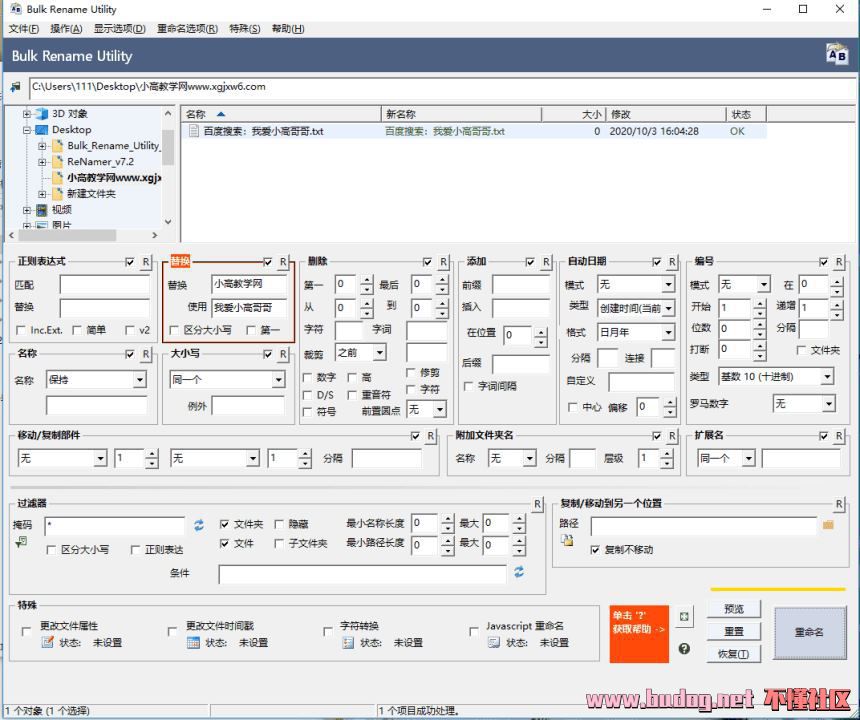860x720 pixels.
Task: Click the 前缀 input field
Action: click(520, 285)
